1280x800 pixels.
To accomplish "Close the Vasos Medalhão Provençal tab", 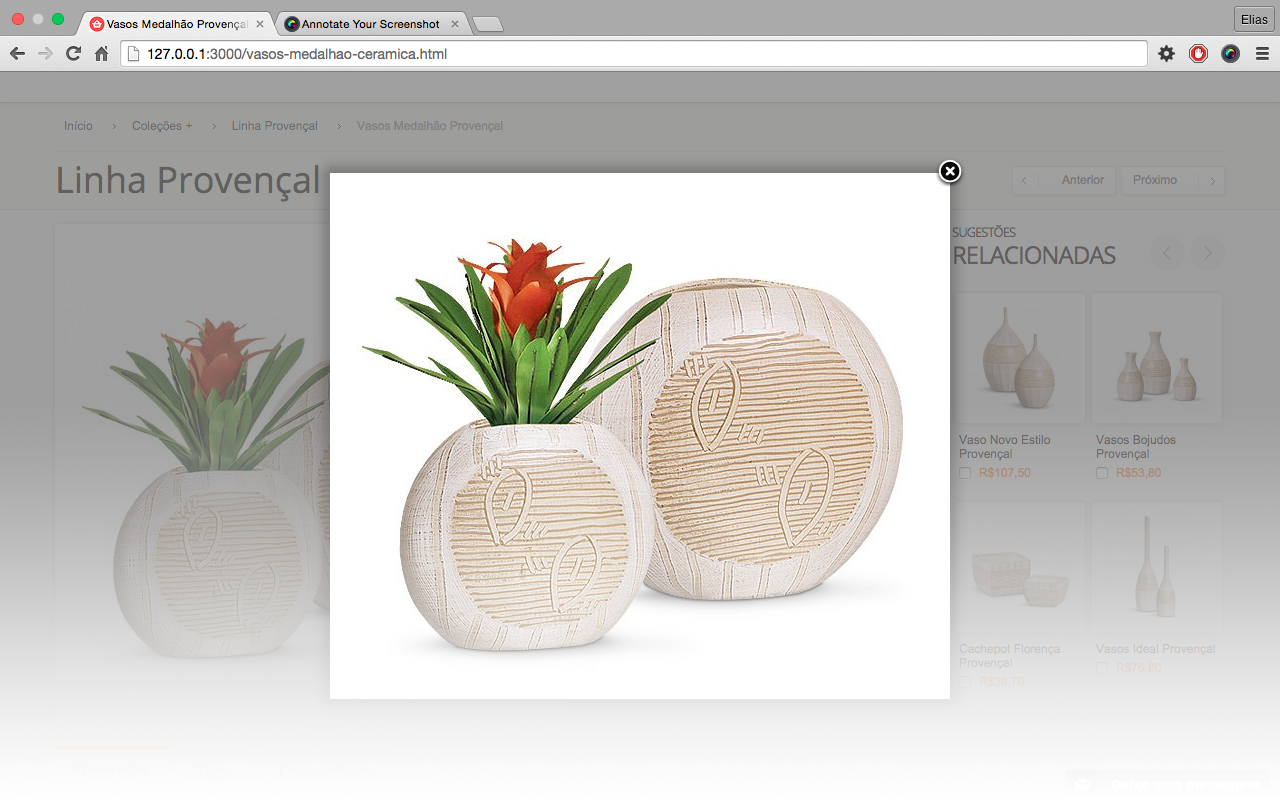I will click(260, 24).
